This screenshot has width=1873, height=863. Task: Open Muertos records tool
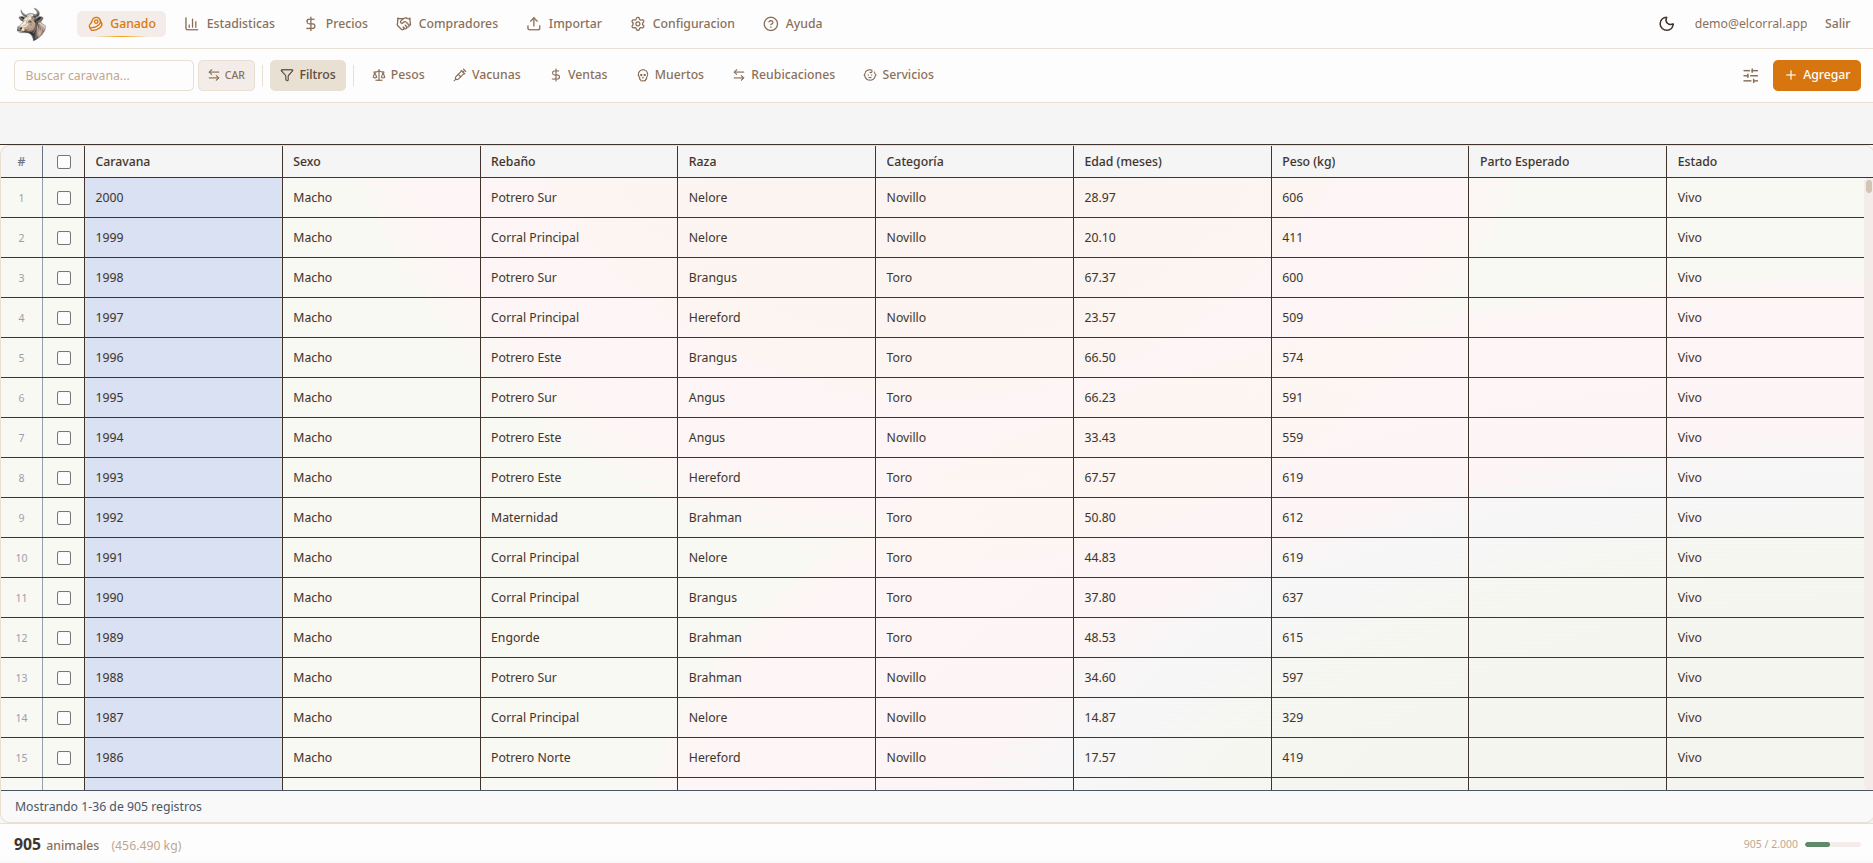click(670, 75)
